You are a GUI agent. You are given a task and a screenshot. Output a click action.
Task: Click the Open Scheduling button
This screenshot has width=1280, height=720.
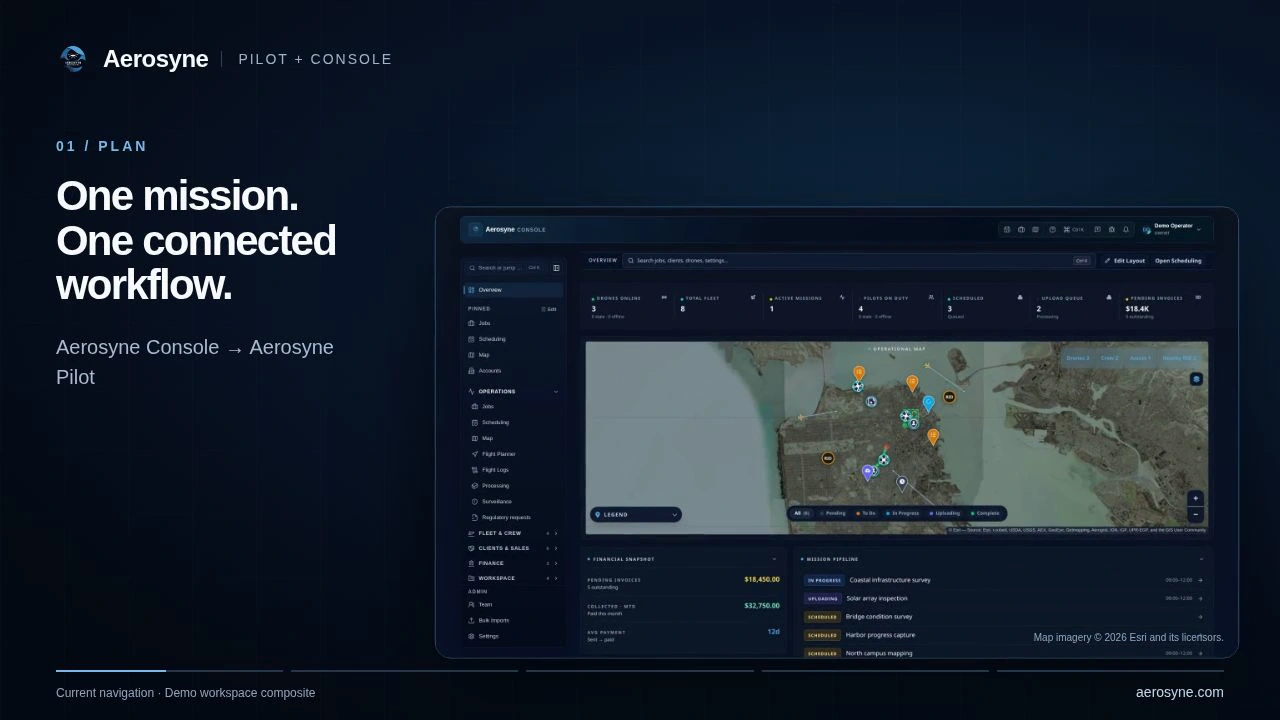[1178, 261]
